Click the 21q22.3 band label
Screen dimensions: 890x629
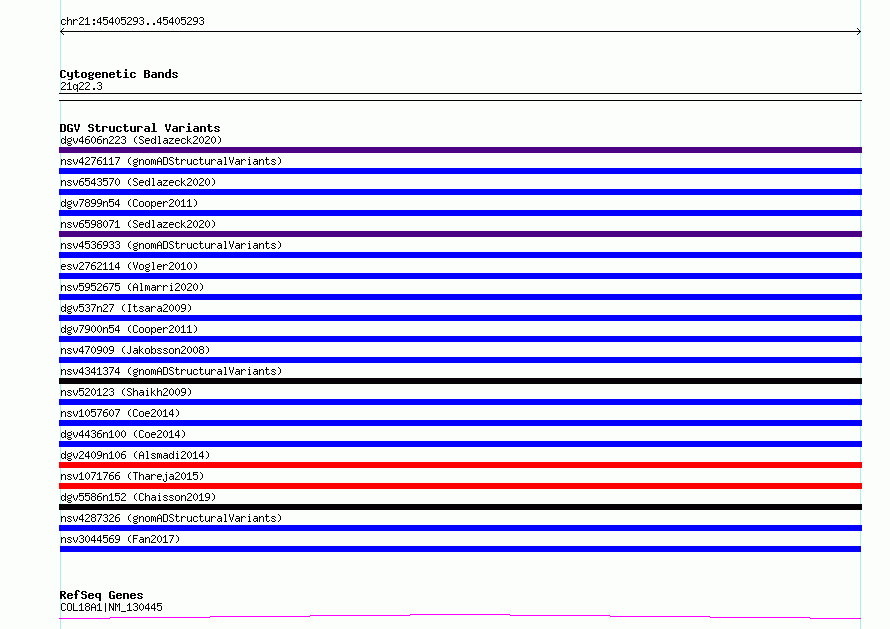81,86
